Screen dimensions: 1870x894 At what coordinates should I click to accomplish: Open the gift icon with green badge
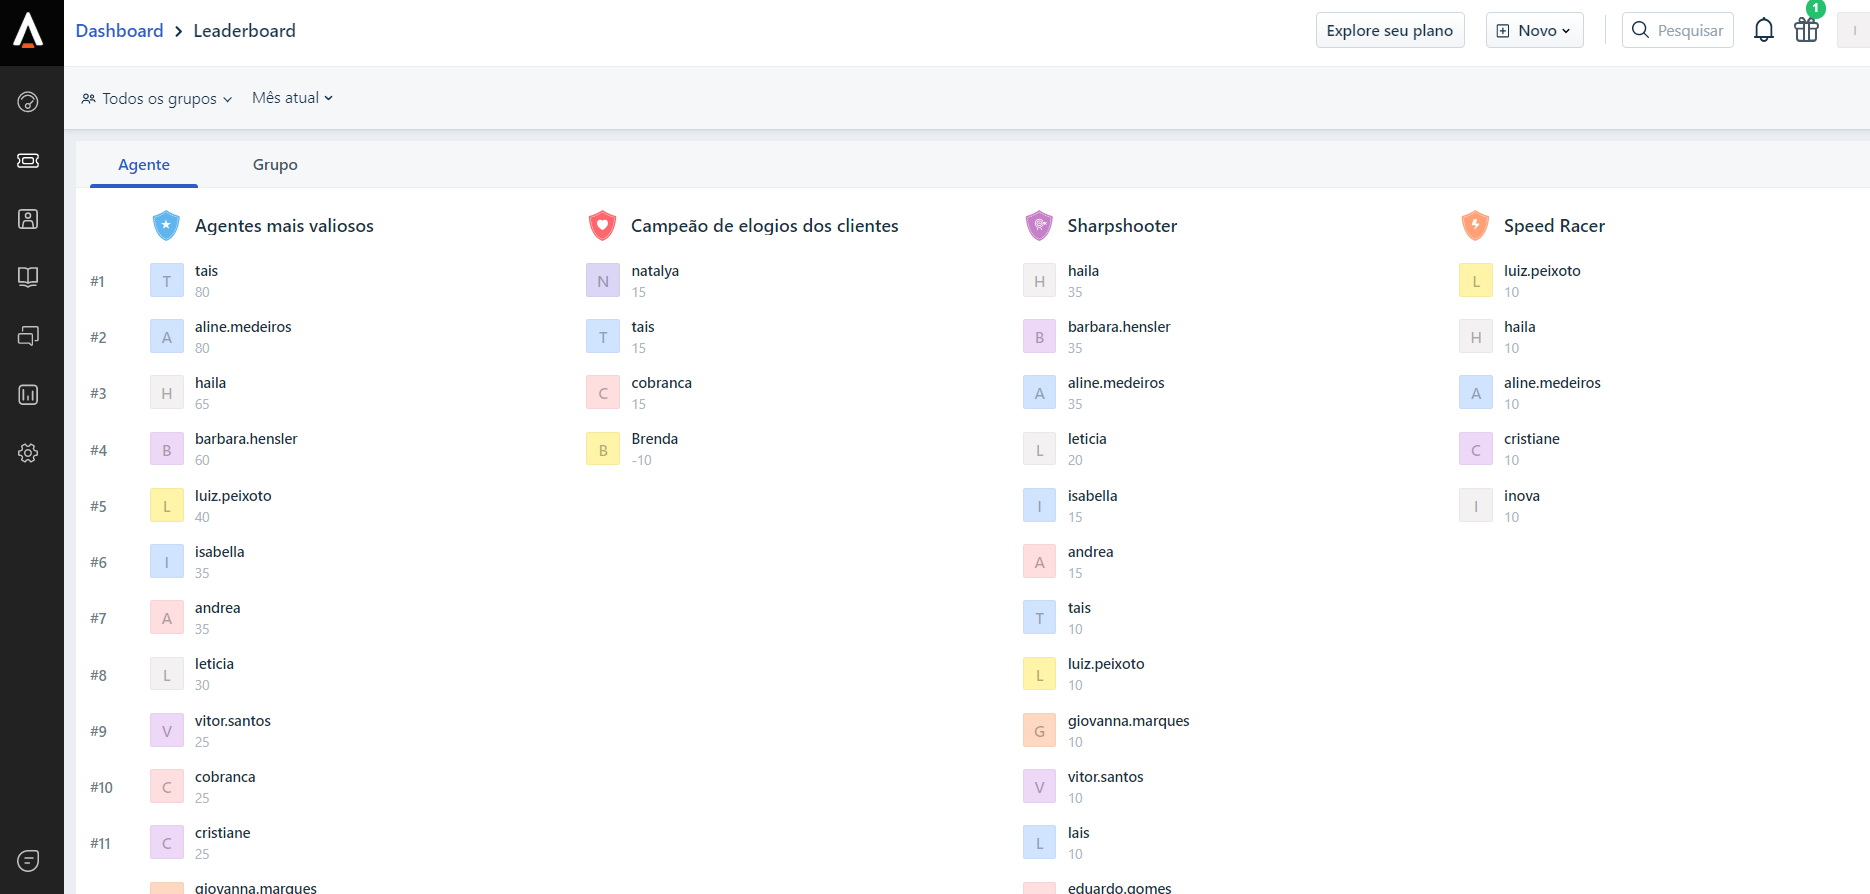(x=1806, y=30)
